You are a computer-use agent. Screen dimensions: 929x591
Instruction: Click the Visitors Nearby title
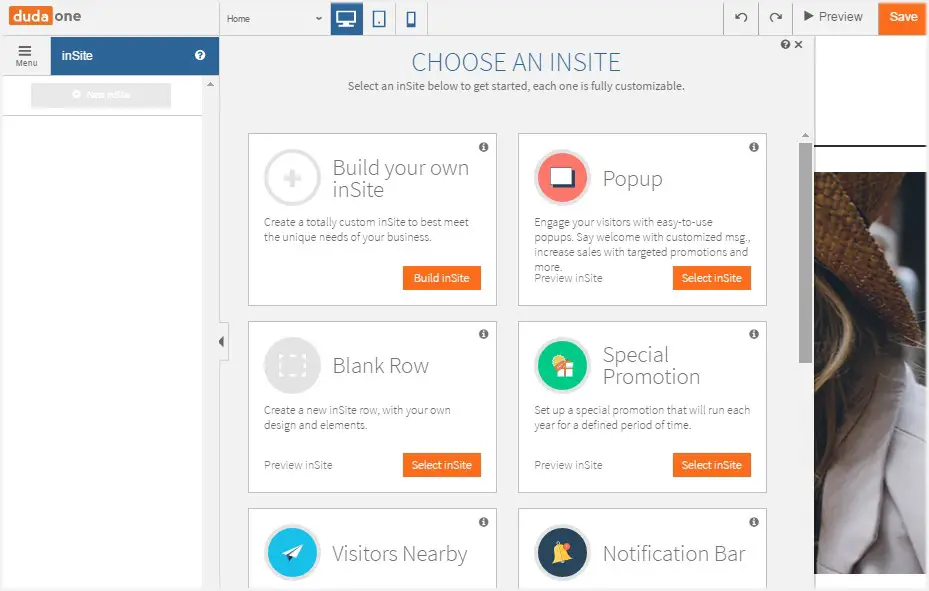[x=399, y=554]
